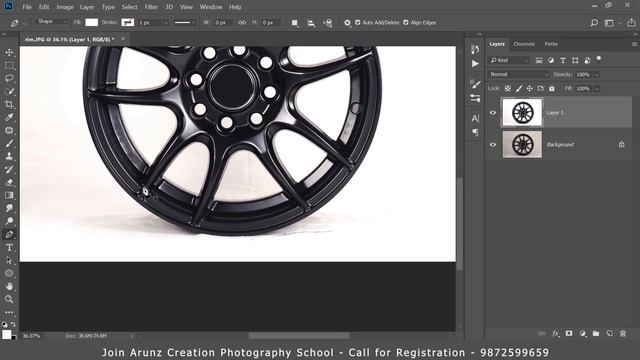Select the Dodge tool
The width and height of the screenshot is (640, 360).
point(9,221)
